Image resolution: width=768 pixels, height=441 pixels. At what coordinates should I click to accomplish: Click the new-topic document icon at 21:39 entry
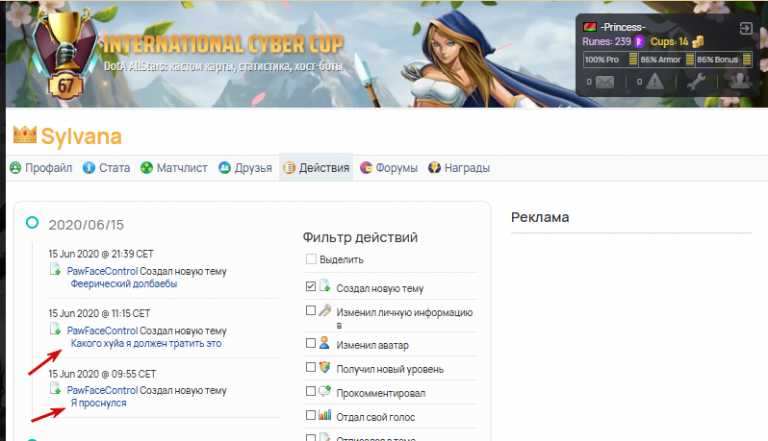pos(55,269)
